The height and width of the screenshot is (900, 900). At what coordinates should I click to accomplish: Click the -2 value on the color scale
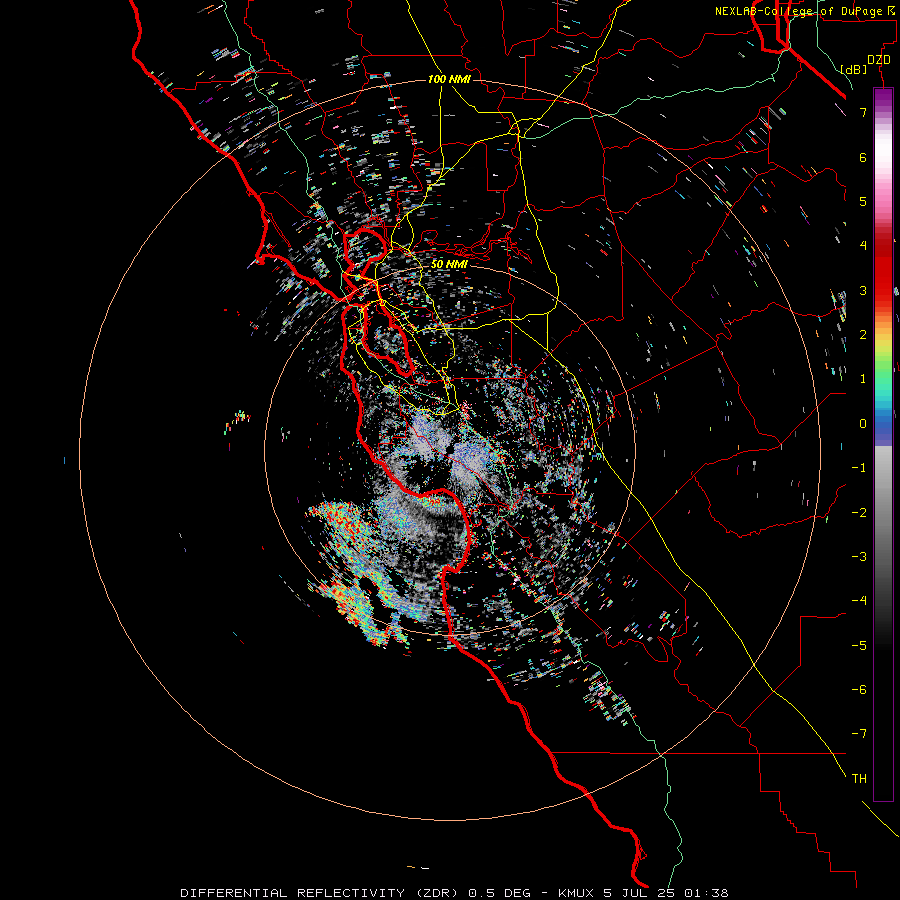tap(859, 513)
